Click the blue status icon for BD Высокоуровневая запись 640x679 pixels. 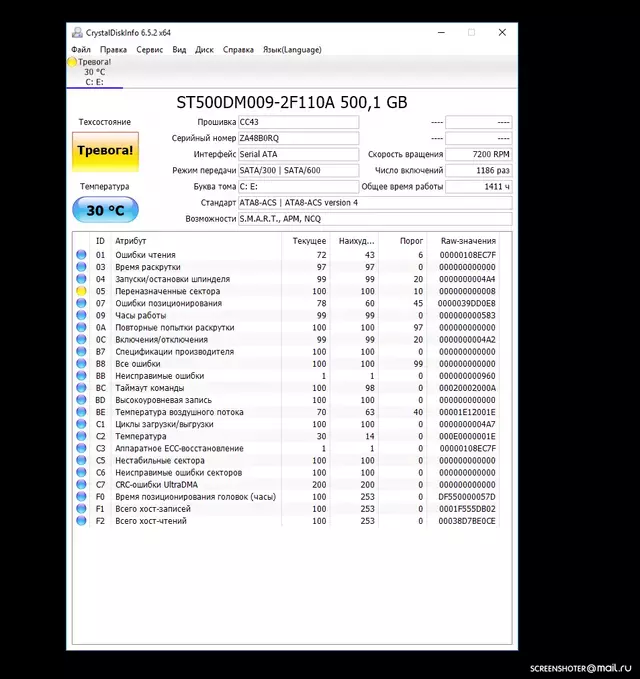(81, 400)
